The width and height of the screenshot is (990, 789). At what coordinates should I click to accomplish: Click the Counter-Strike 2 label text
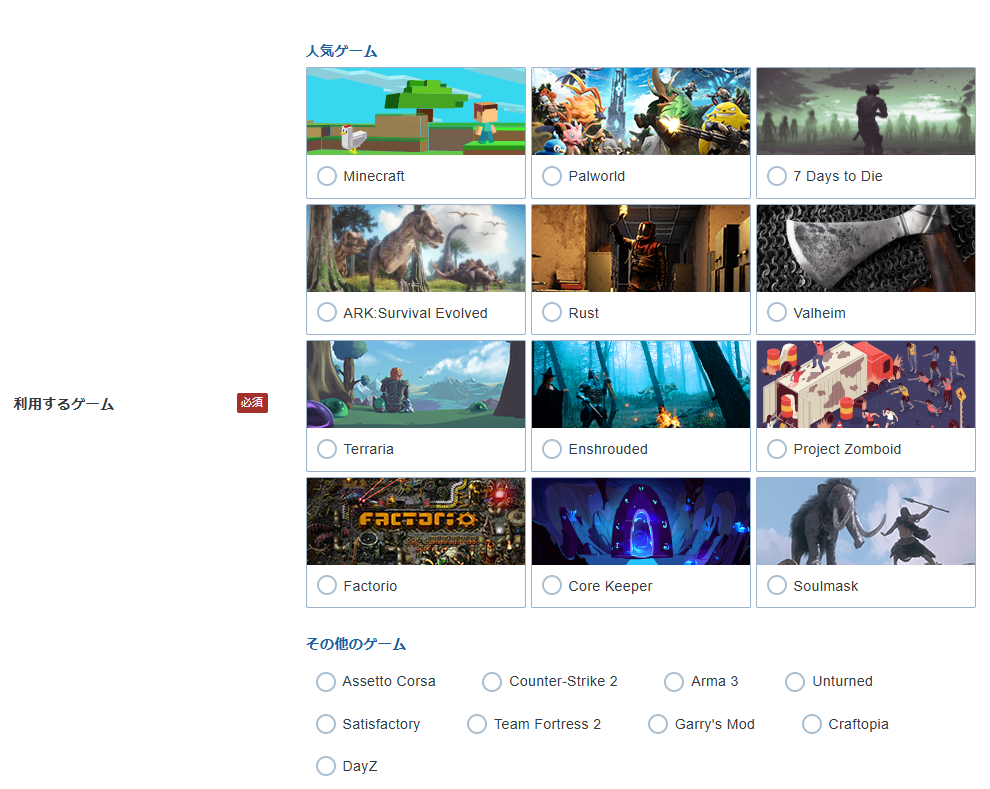click(563, 682)
